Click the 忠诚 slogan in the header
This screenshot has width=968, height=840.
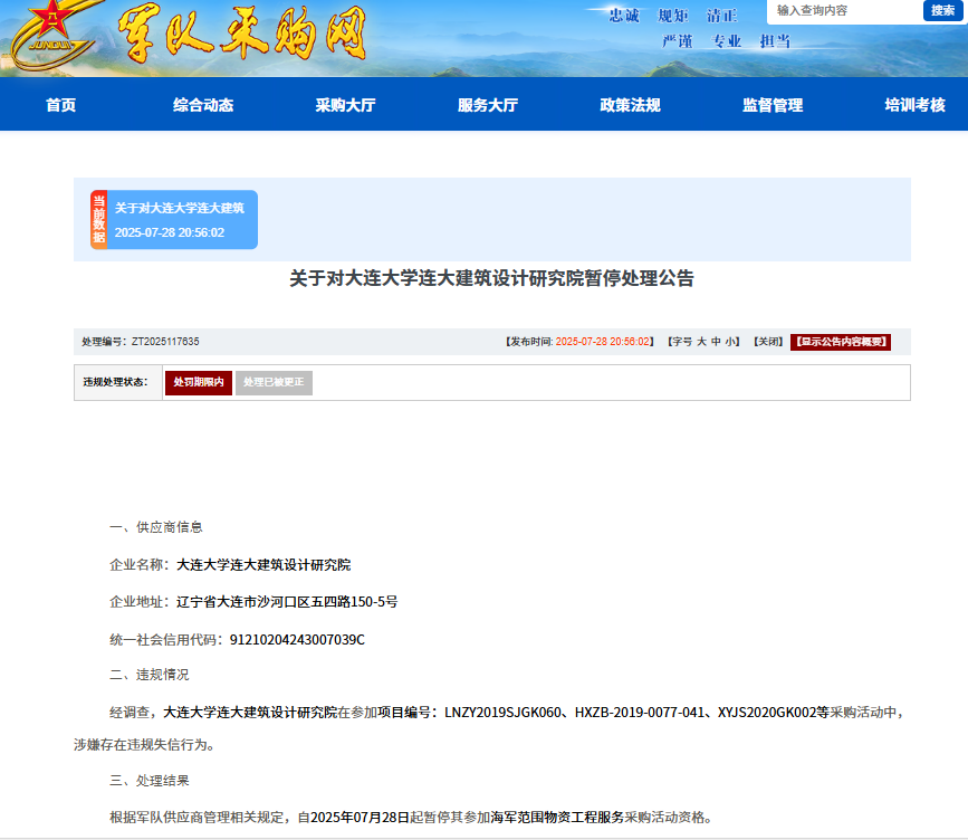624,15
